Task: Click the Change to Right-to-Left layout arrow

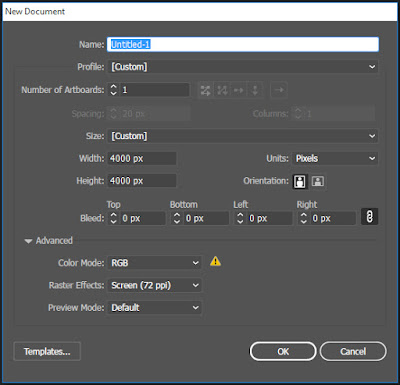Action: click(x=279, y=90)
